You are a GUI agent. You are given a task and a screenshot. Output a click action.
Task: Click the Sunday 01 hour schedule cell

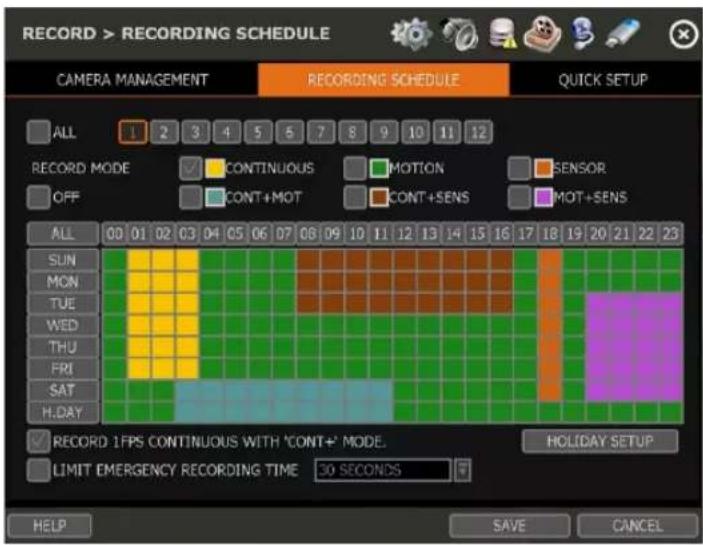139,260
